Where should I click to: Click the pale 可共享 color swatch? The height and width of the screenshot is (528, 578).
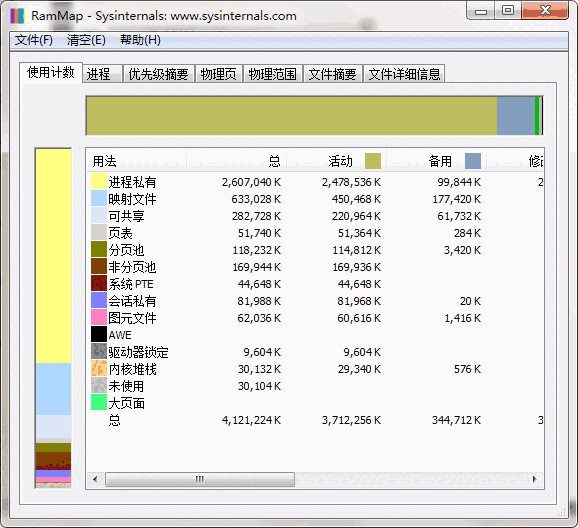pos(99,215)
